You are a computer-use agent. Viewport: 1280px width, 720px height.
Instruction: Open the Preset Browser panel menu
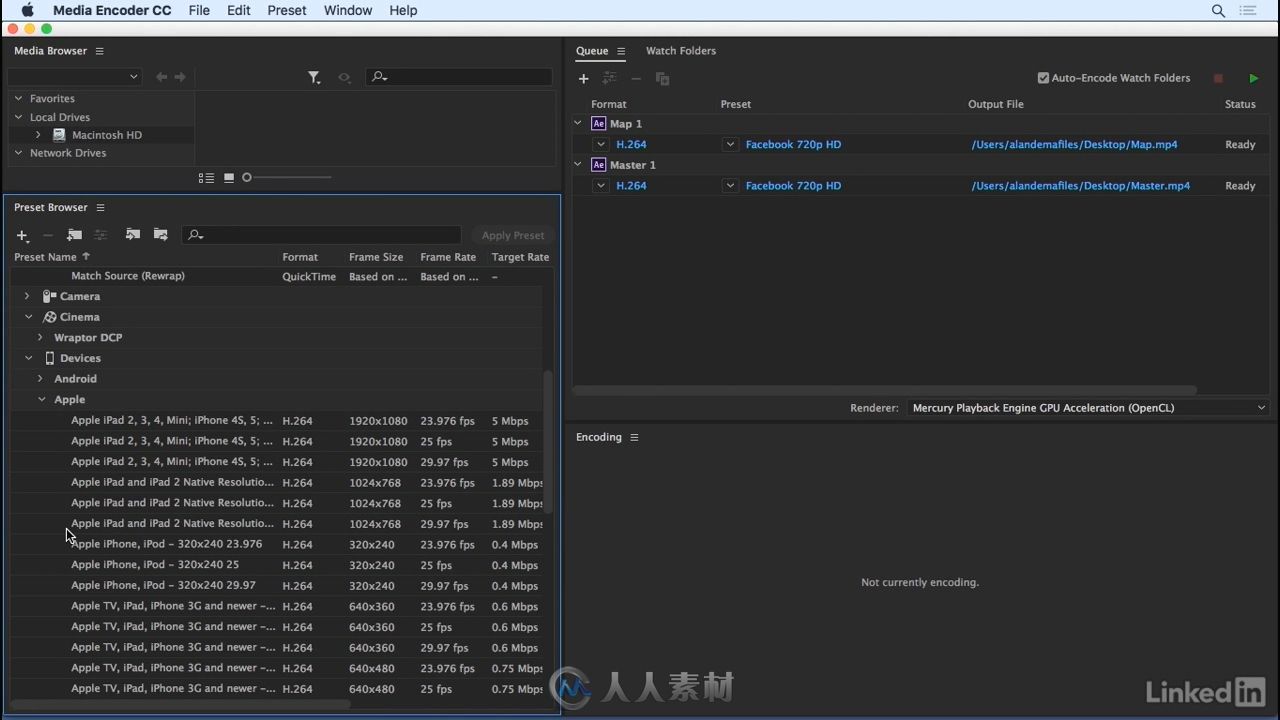click(x=100, y=208)
